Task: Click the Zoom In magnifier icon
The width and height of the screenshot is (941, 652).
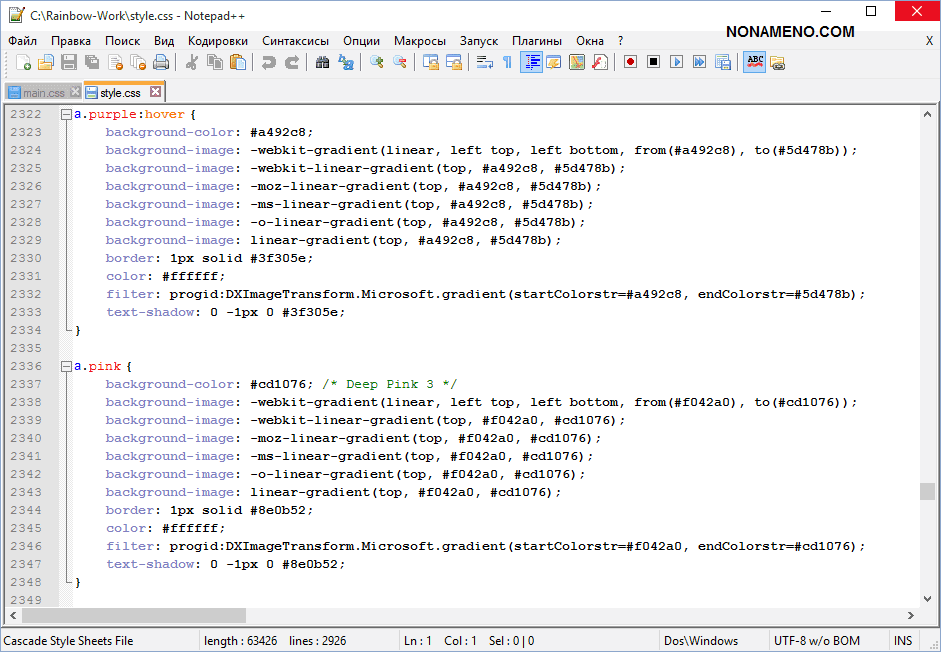Action: coord(377,62)
